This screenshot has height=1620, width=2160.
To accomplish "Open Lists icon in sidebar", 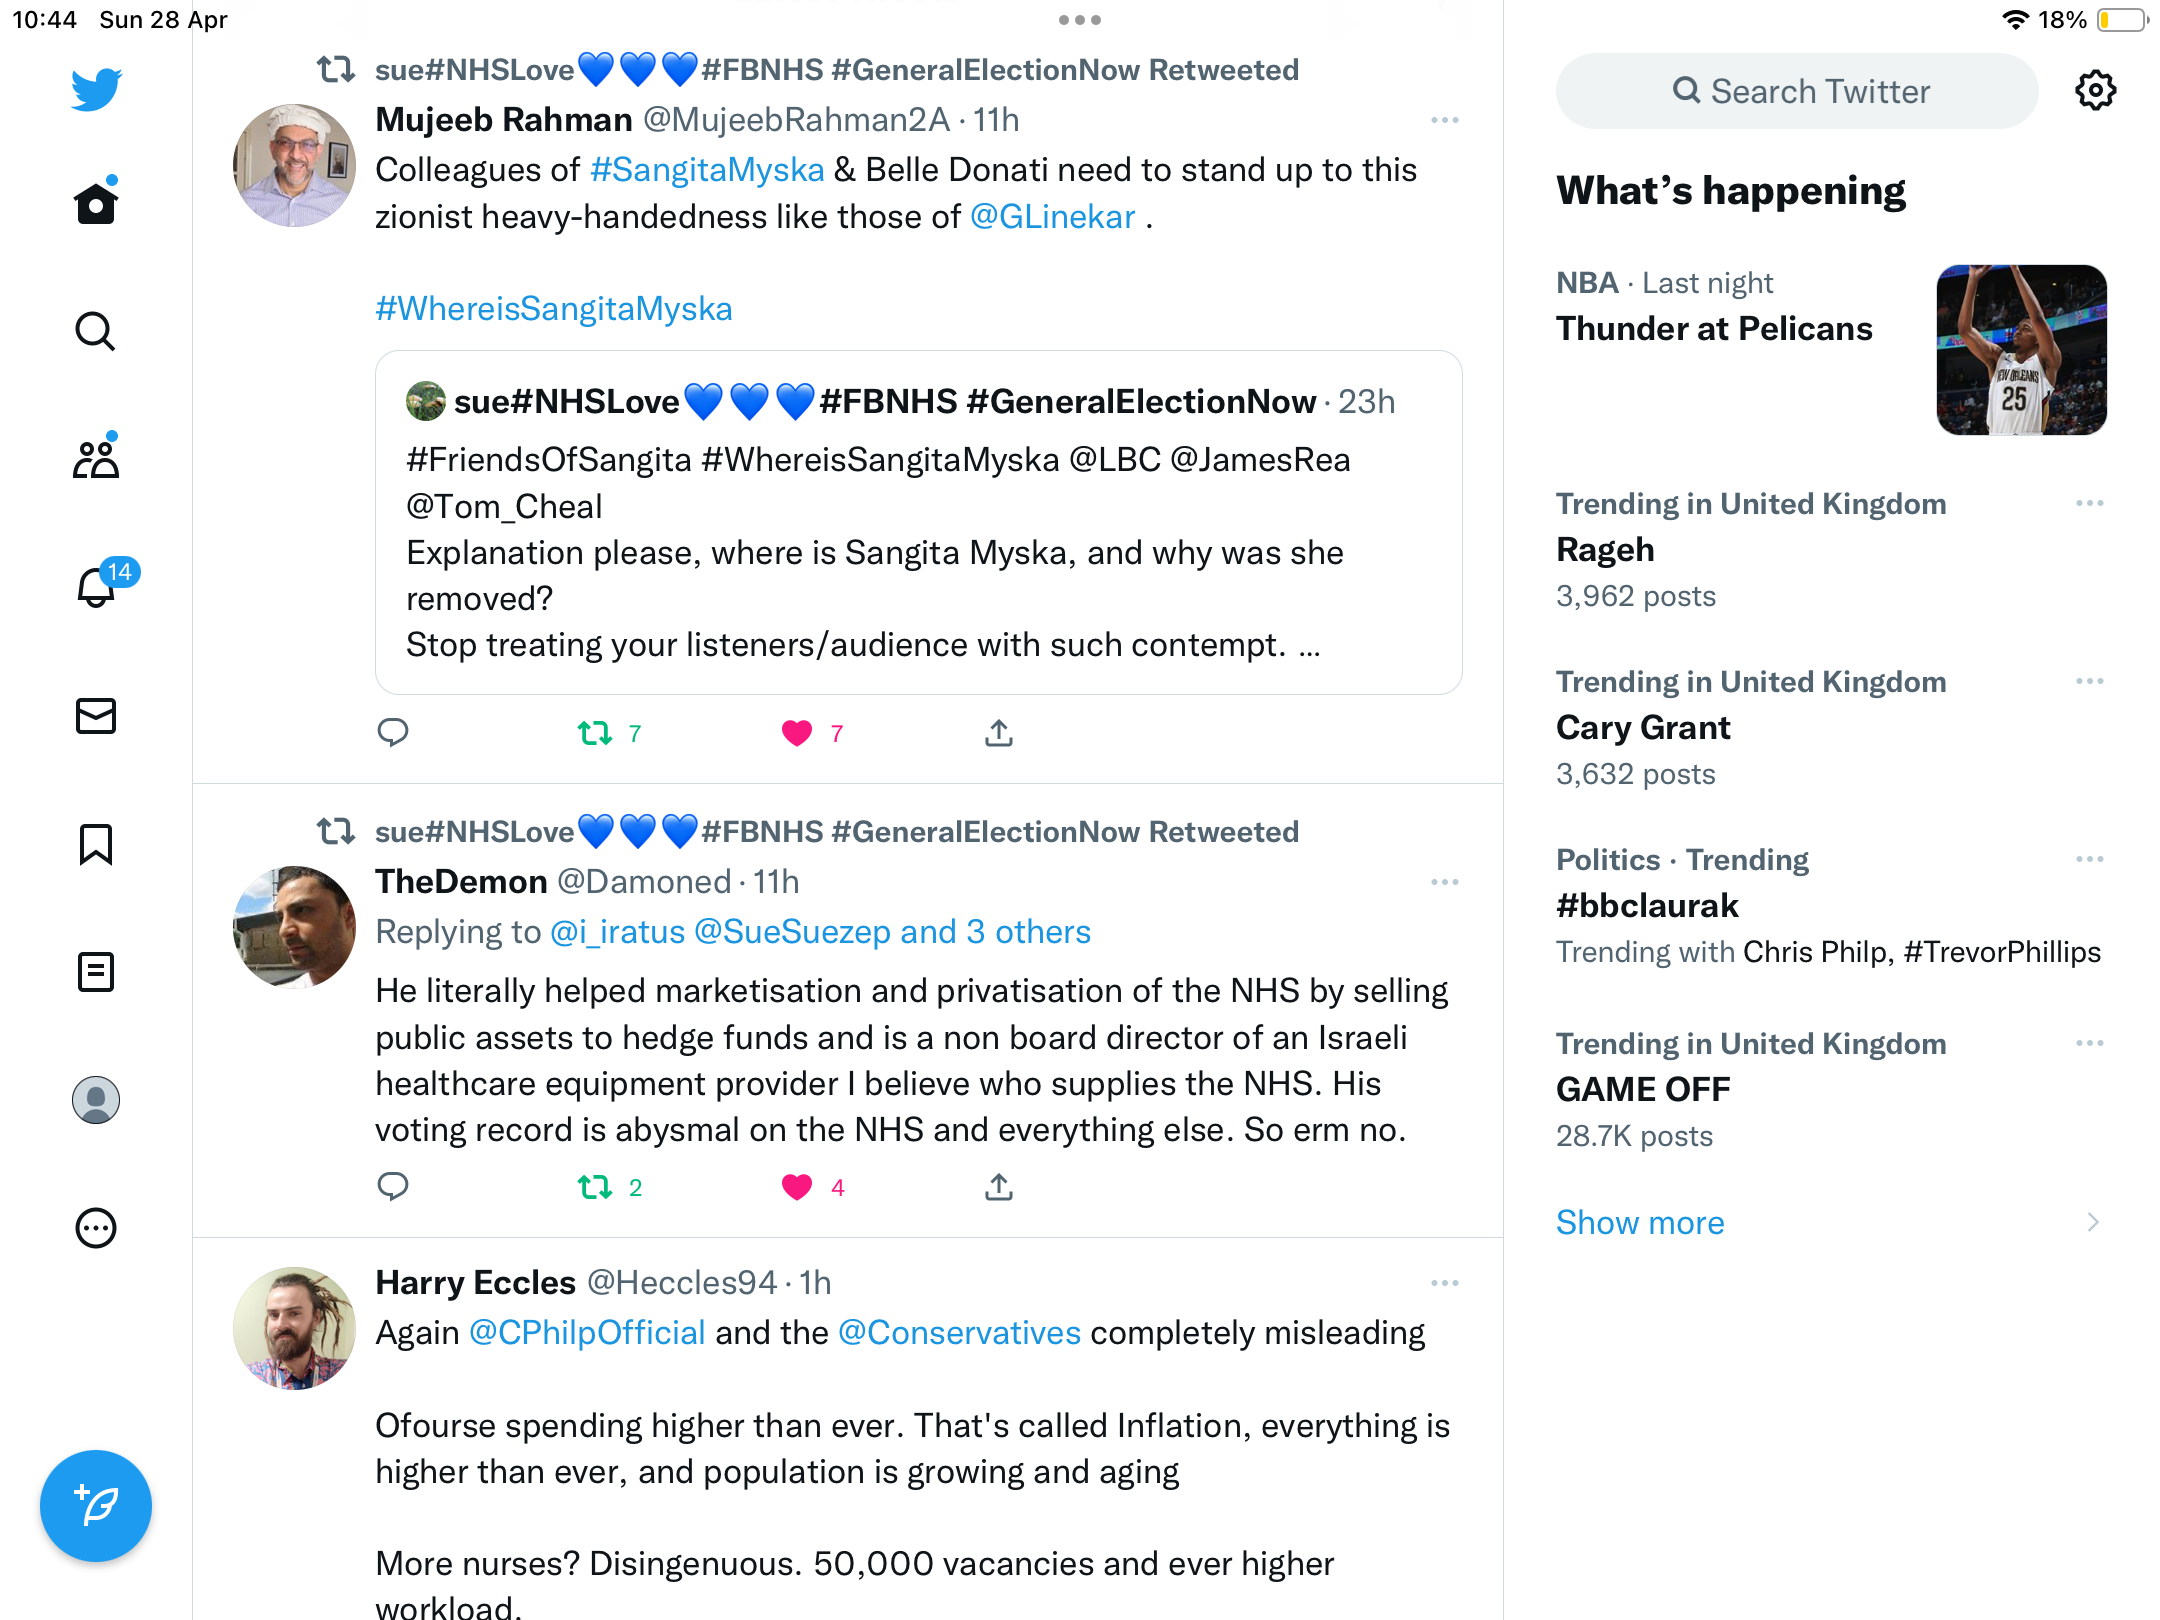I will click(96, 972).
